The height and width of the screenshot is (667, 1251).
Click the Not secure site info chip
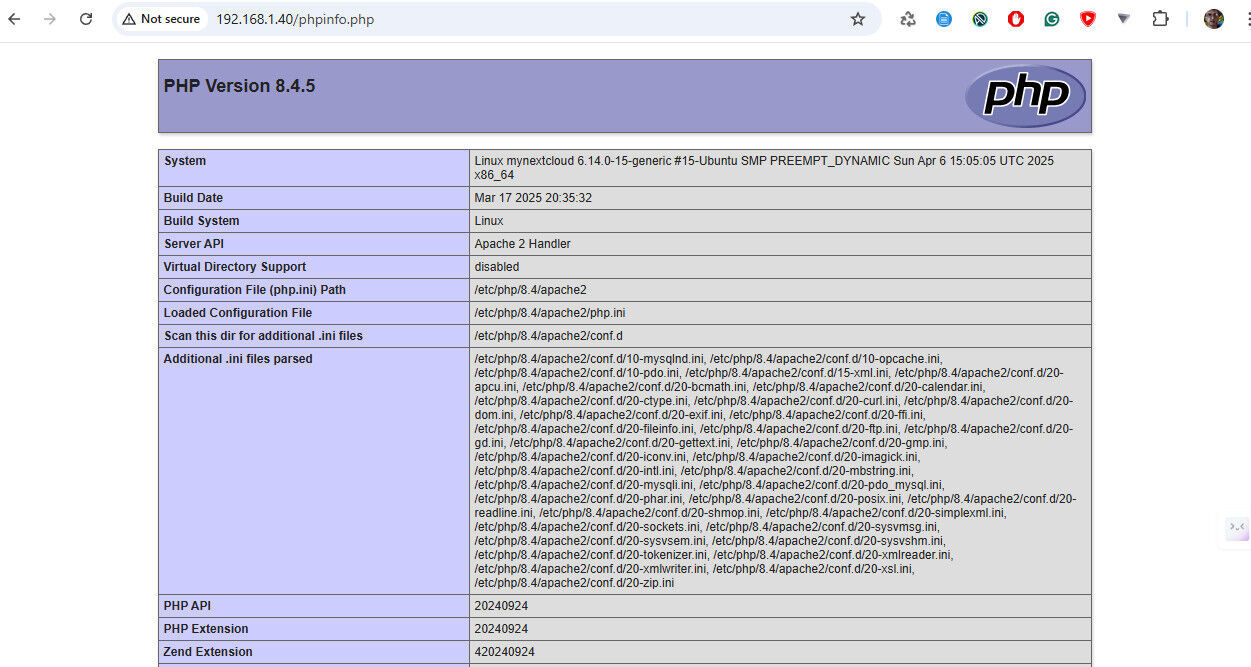click(x=161, y=19)
